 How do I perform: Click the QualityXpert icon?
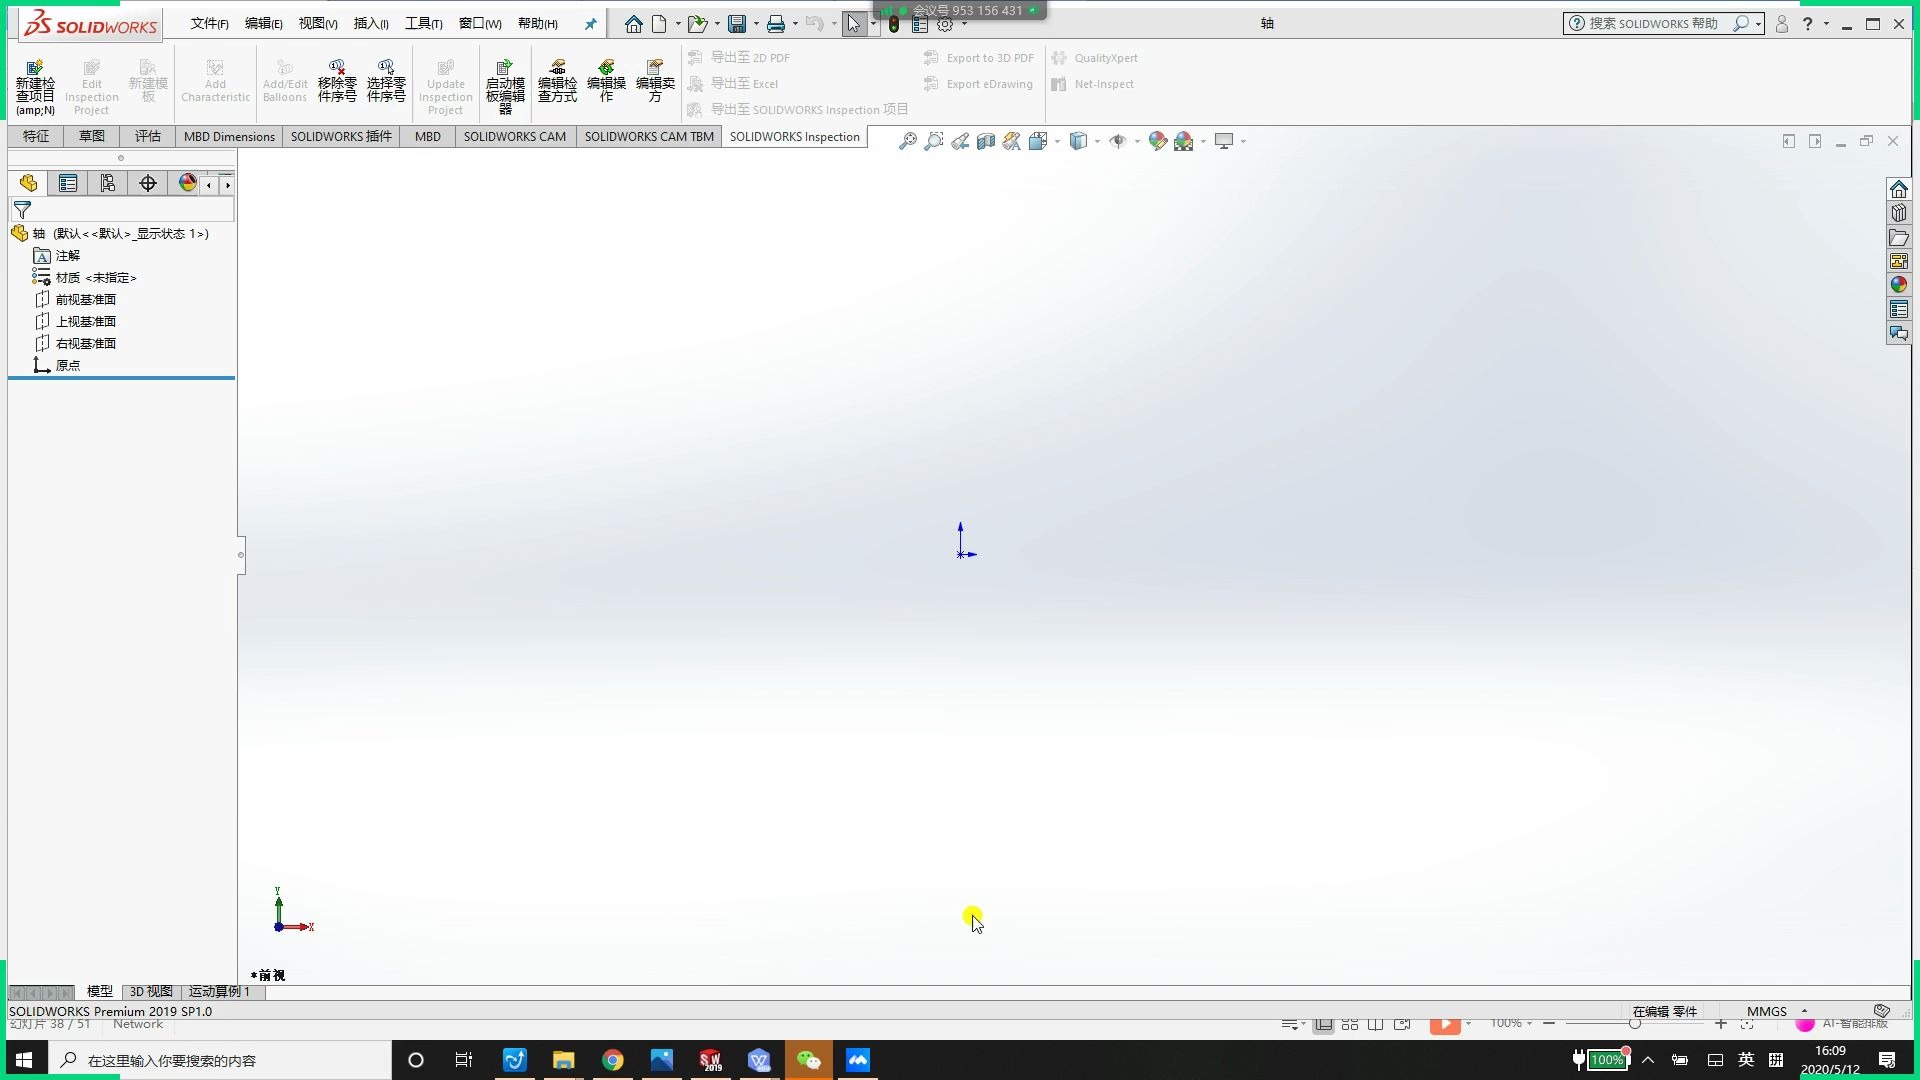[1058, 57]
